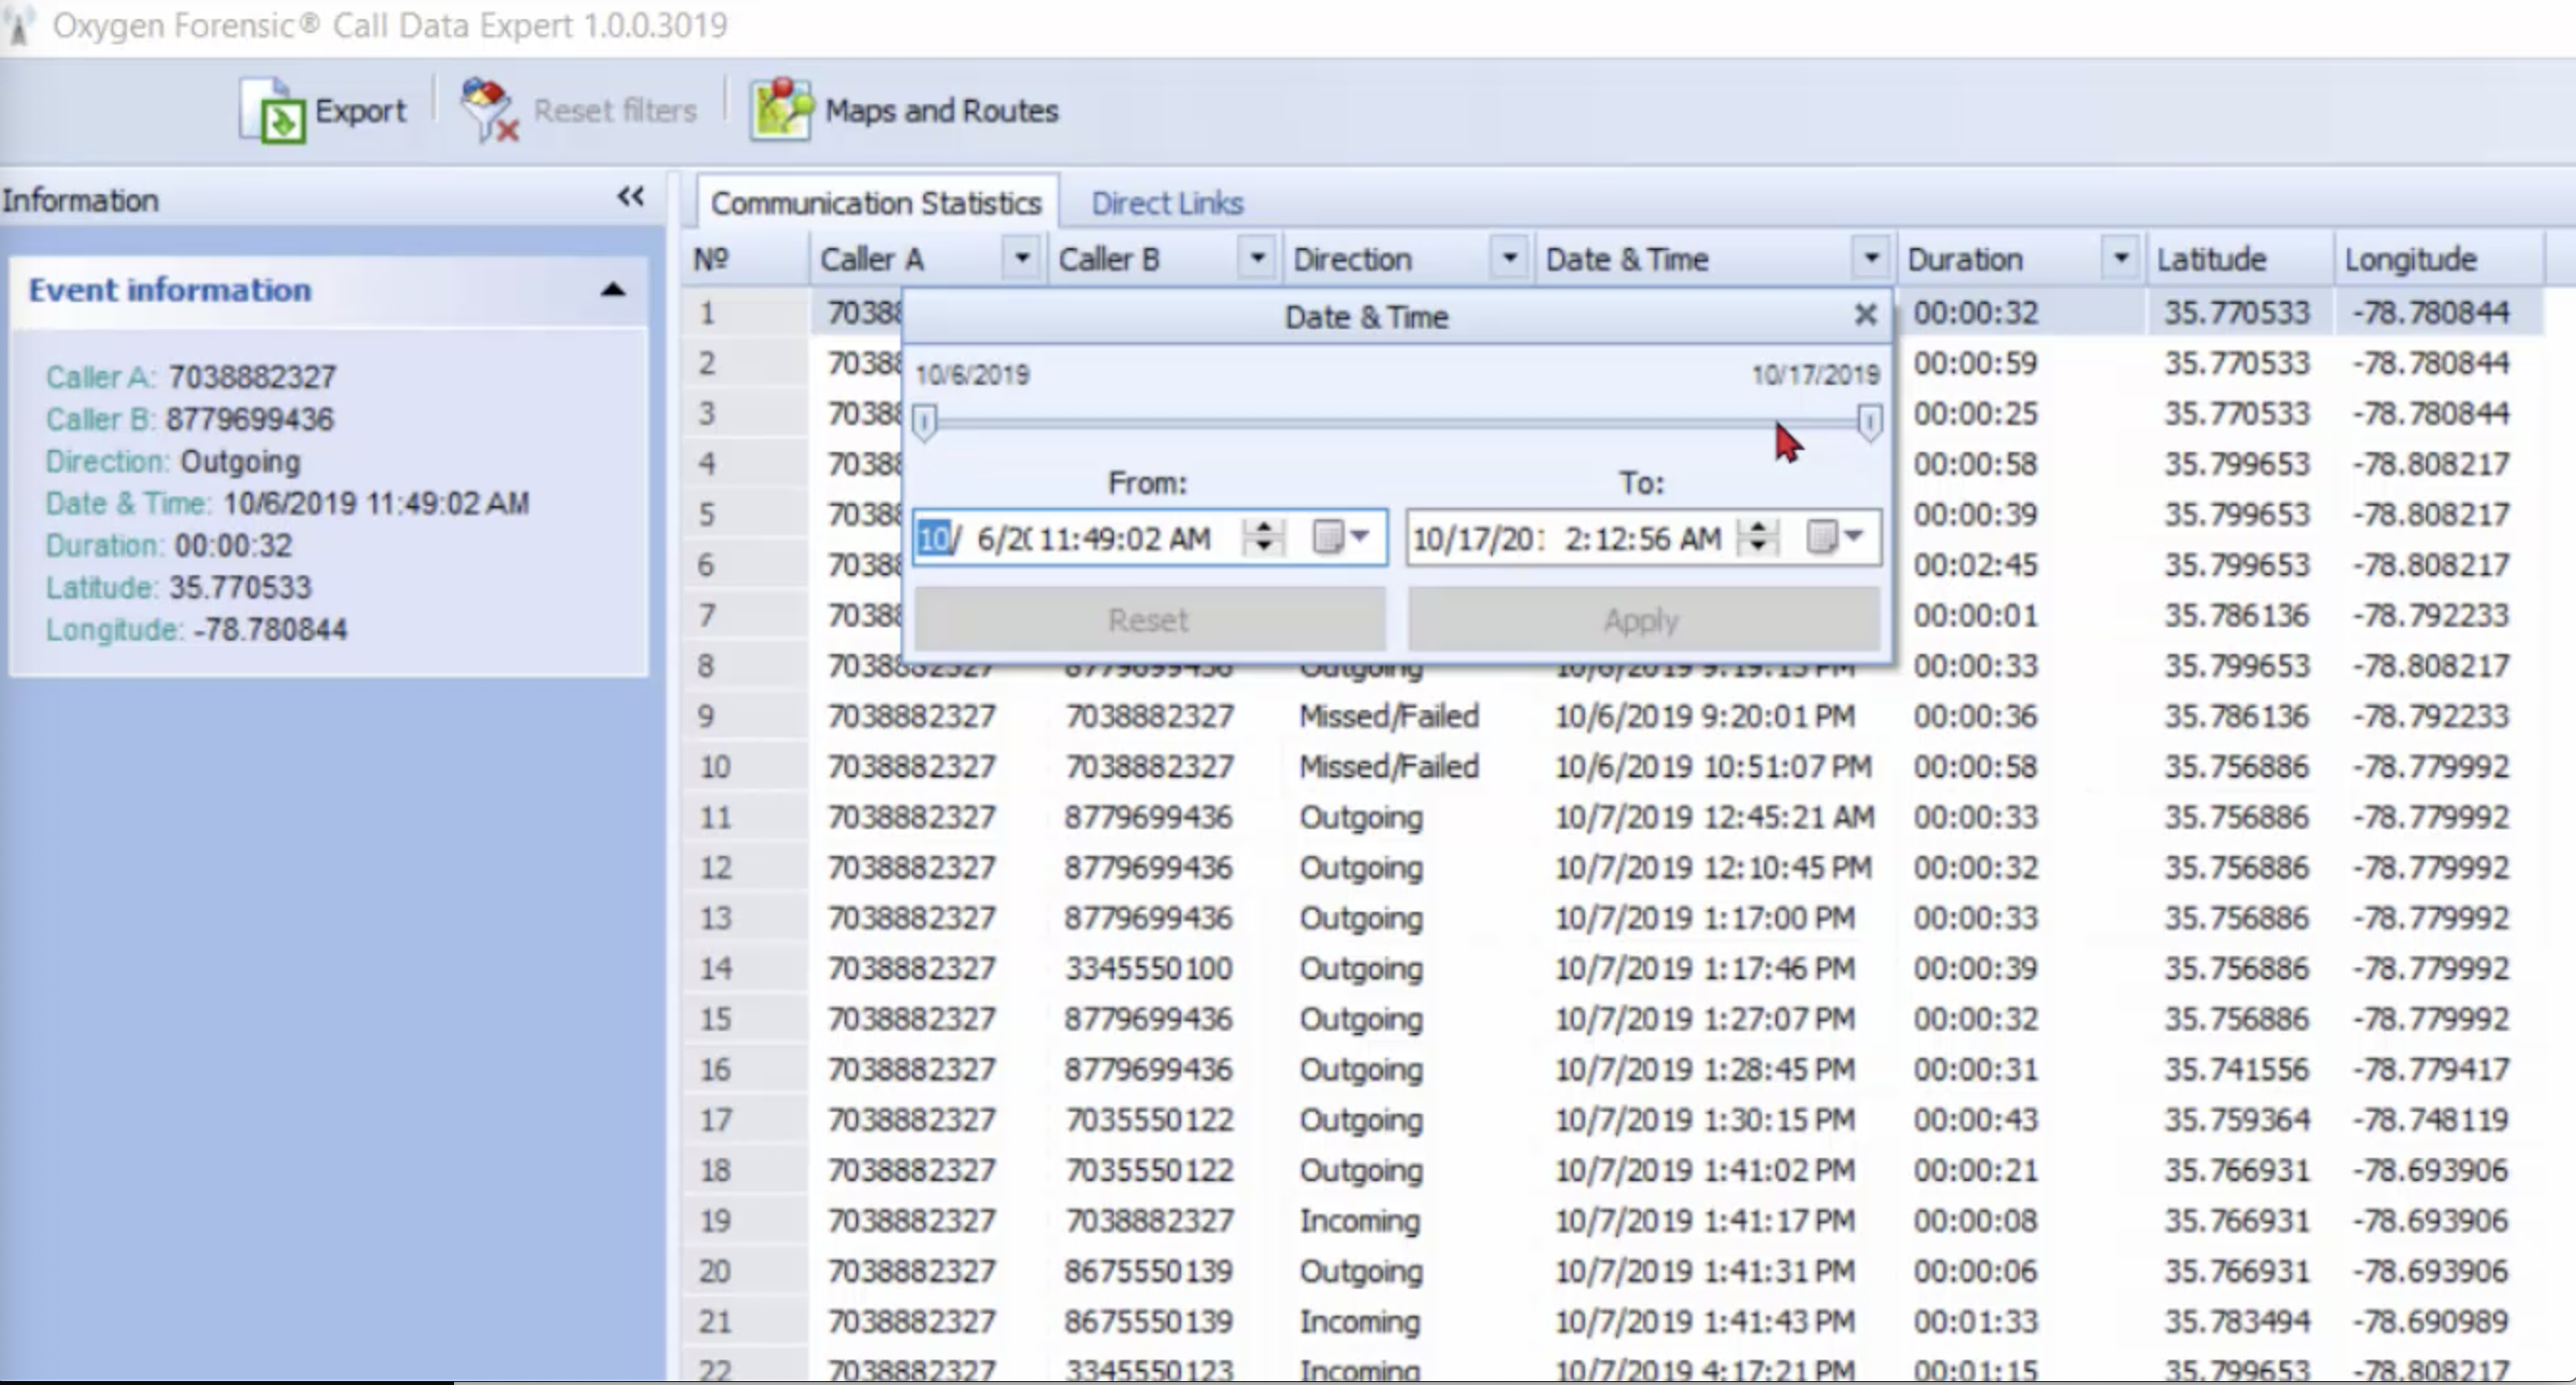Switch to the Direct Links tab
Screen dimensions: 2576x1385
click(x=1167, y=203)
